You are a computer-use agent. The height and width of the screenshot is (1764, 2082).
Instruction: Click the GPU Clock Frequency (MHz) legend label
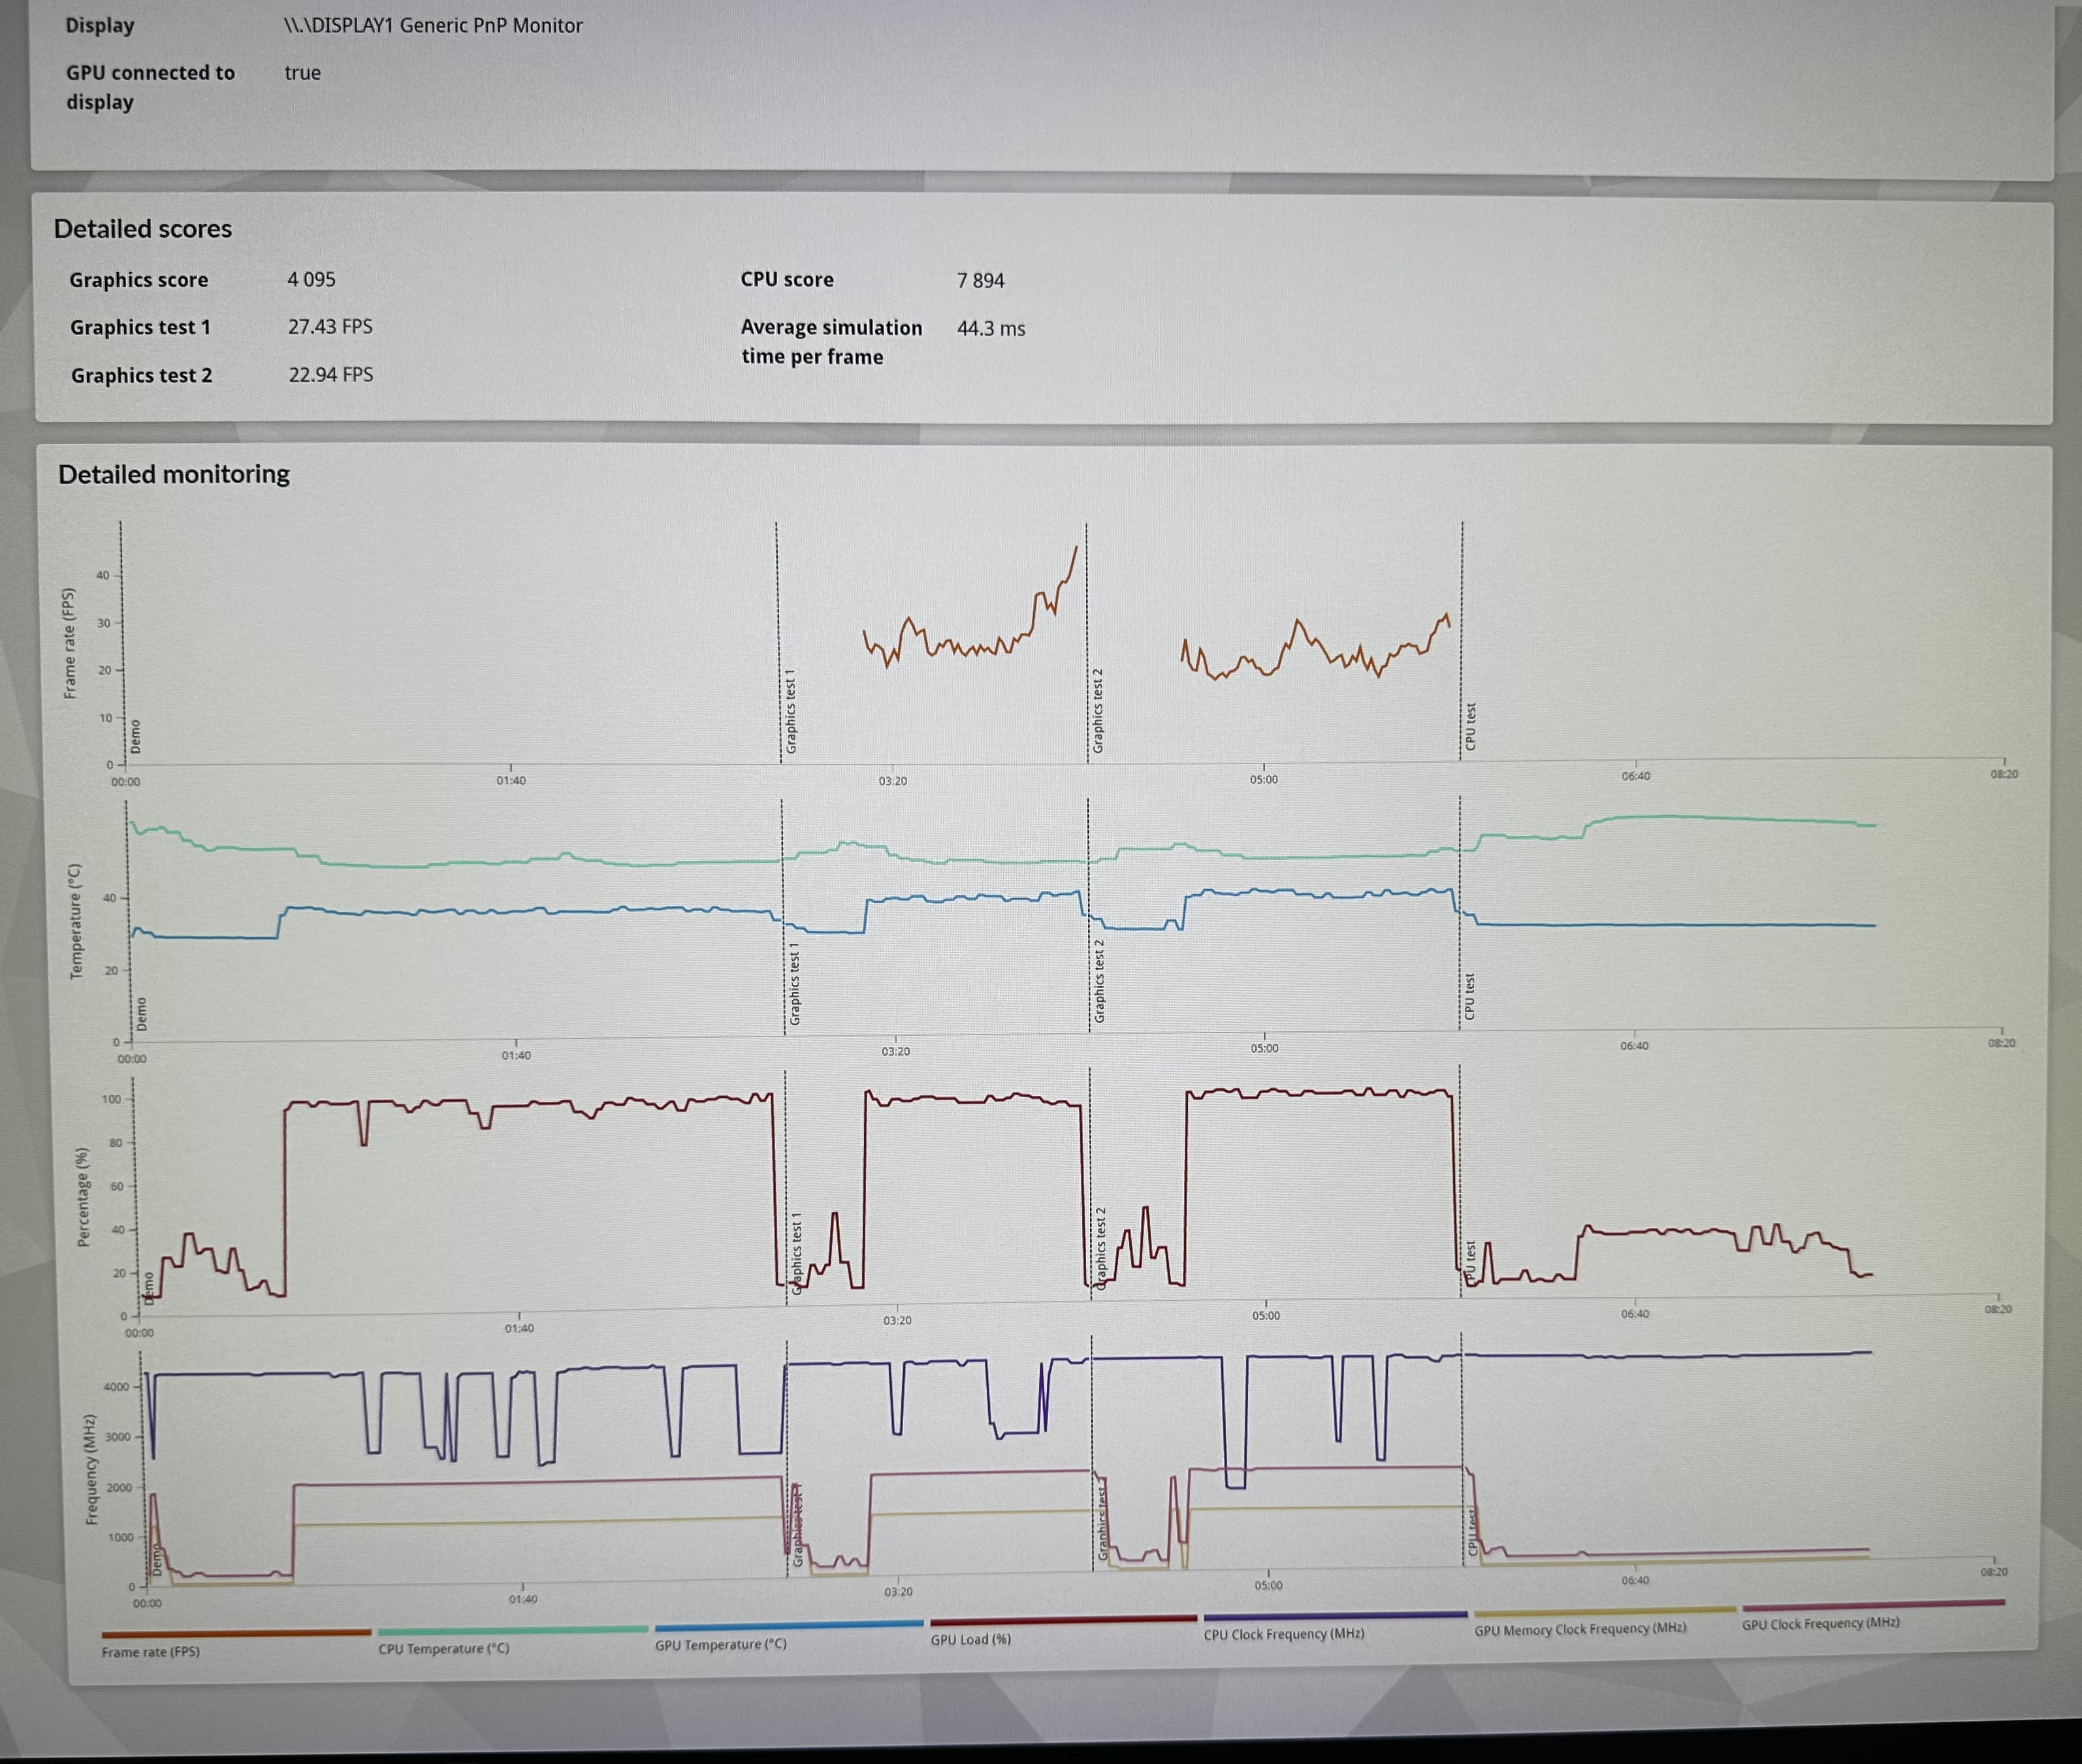coord(1820,1624)
